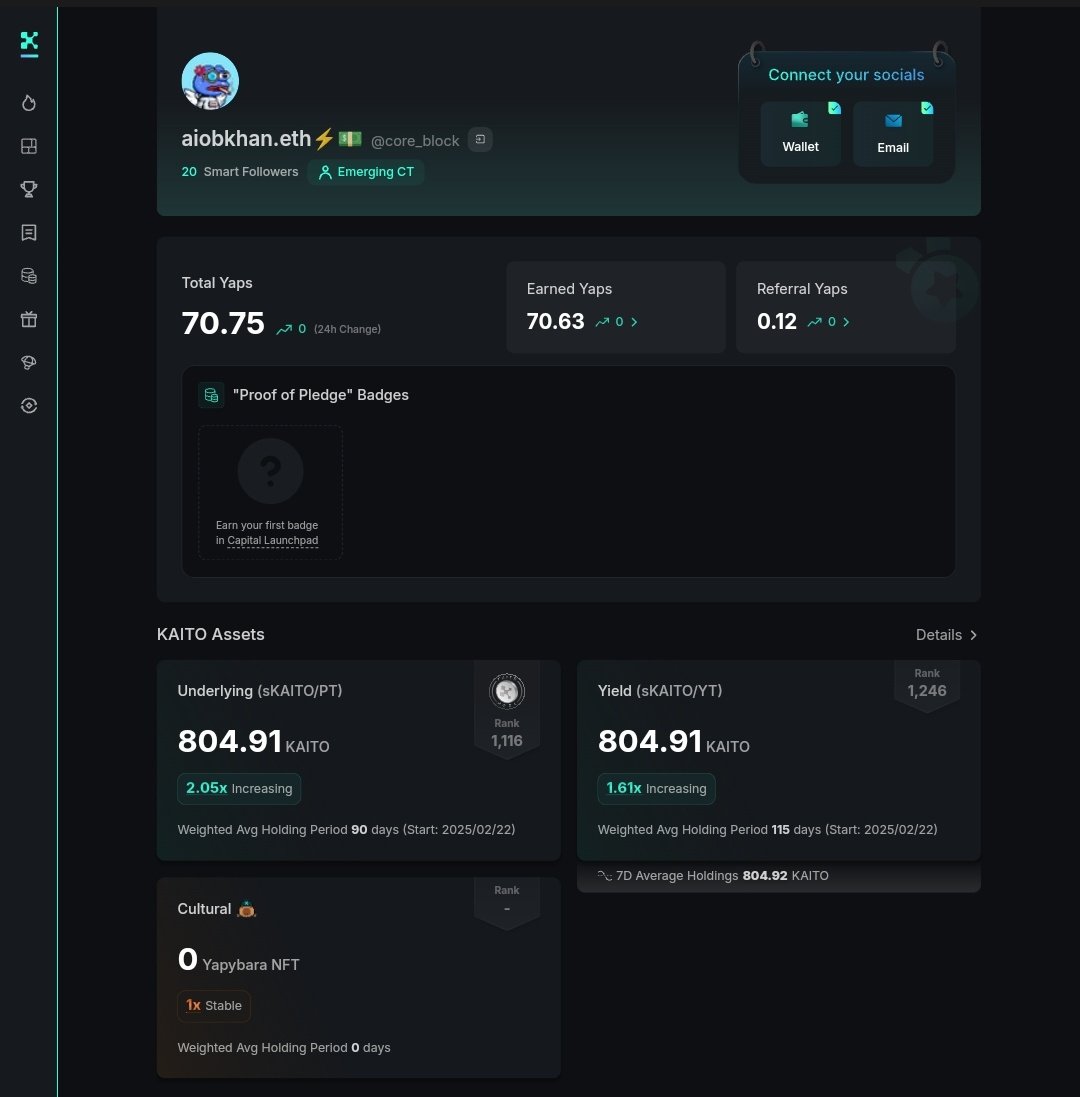
Task: Click the Yield rank 1,246 badge
Action: pos(927,685)
